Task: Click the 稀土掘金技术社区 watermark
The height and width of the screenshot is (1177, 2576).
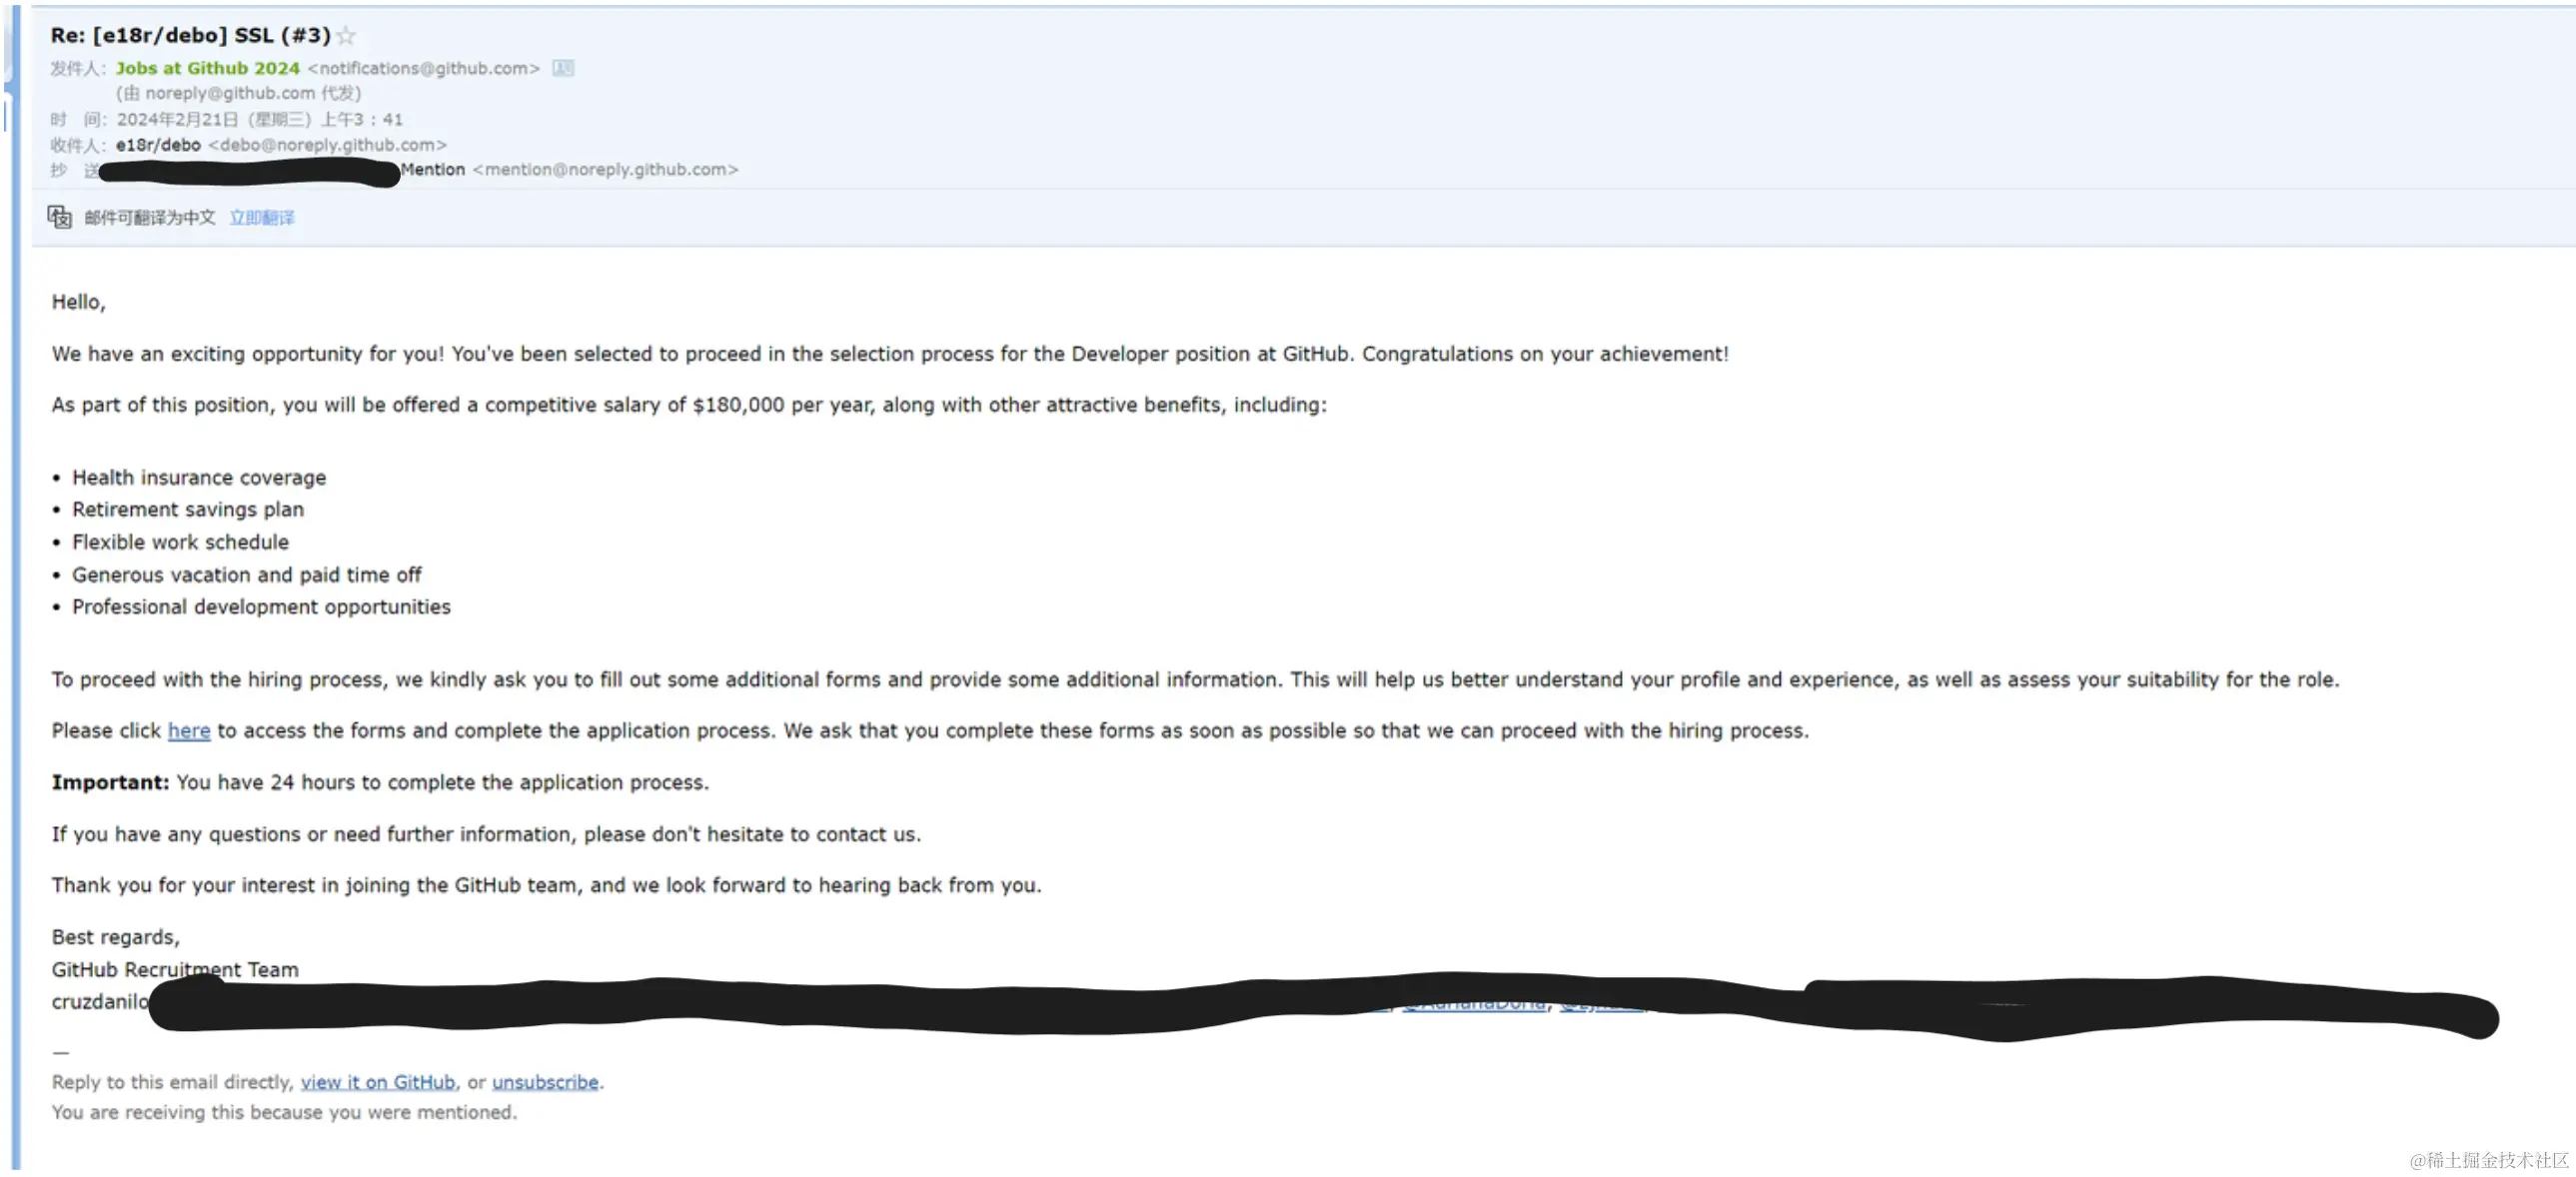Action: tap(2488, 1159)
